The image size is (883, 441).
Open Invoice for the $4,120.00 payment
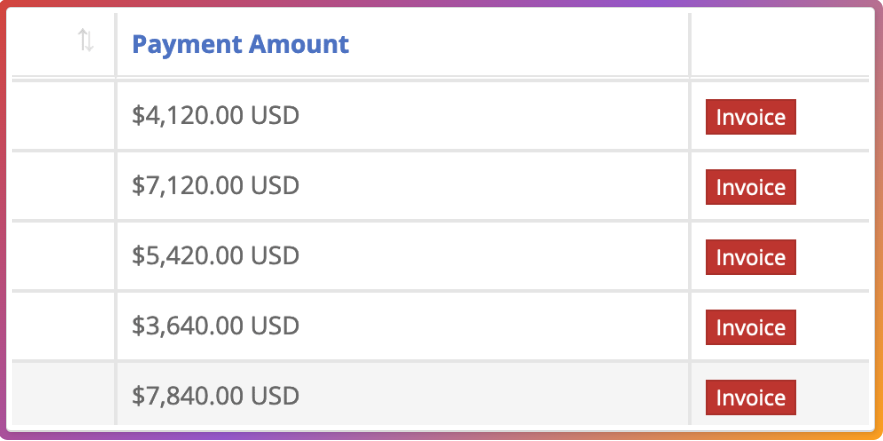[750, 117]
